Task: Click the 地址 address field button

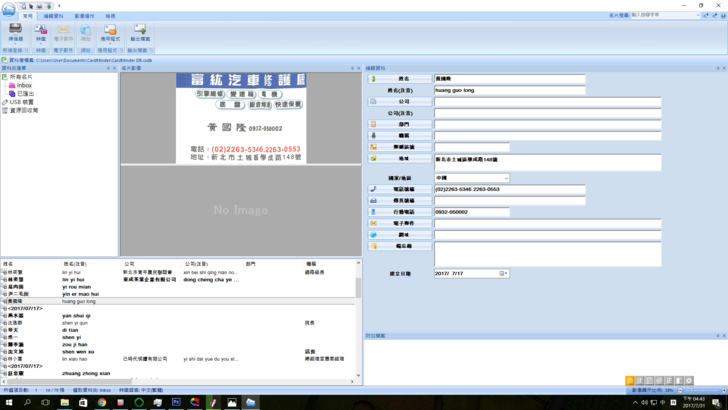Action: tap(399, 158)
